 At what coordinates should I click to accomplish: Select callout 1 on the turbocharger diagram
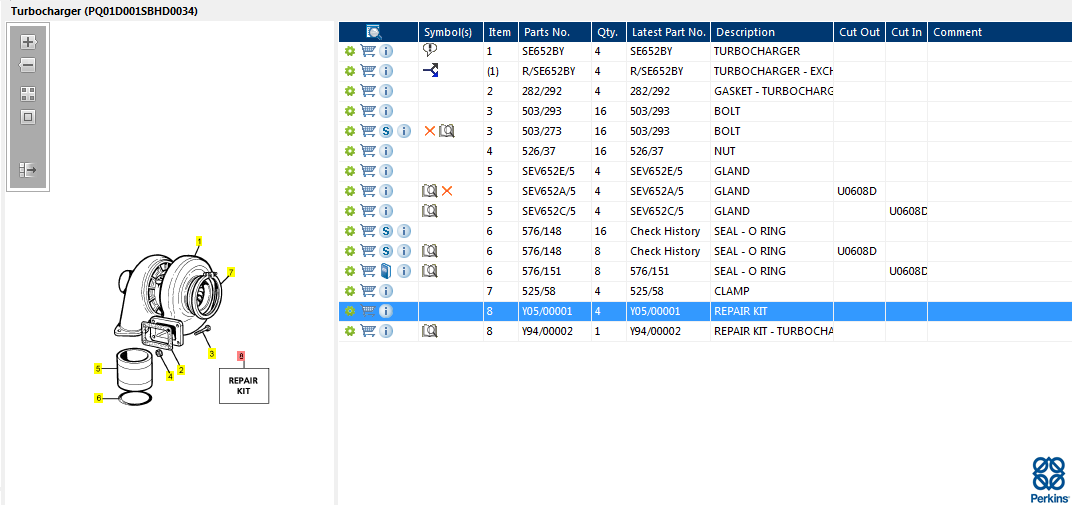coord(200,241)
